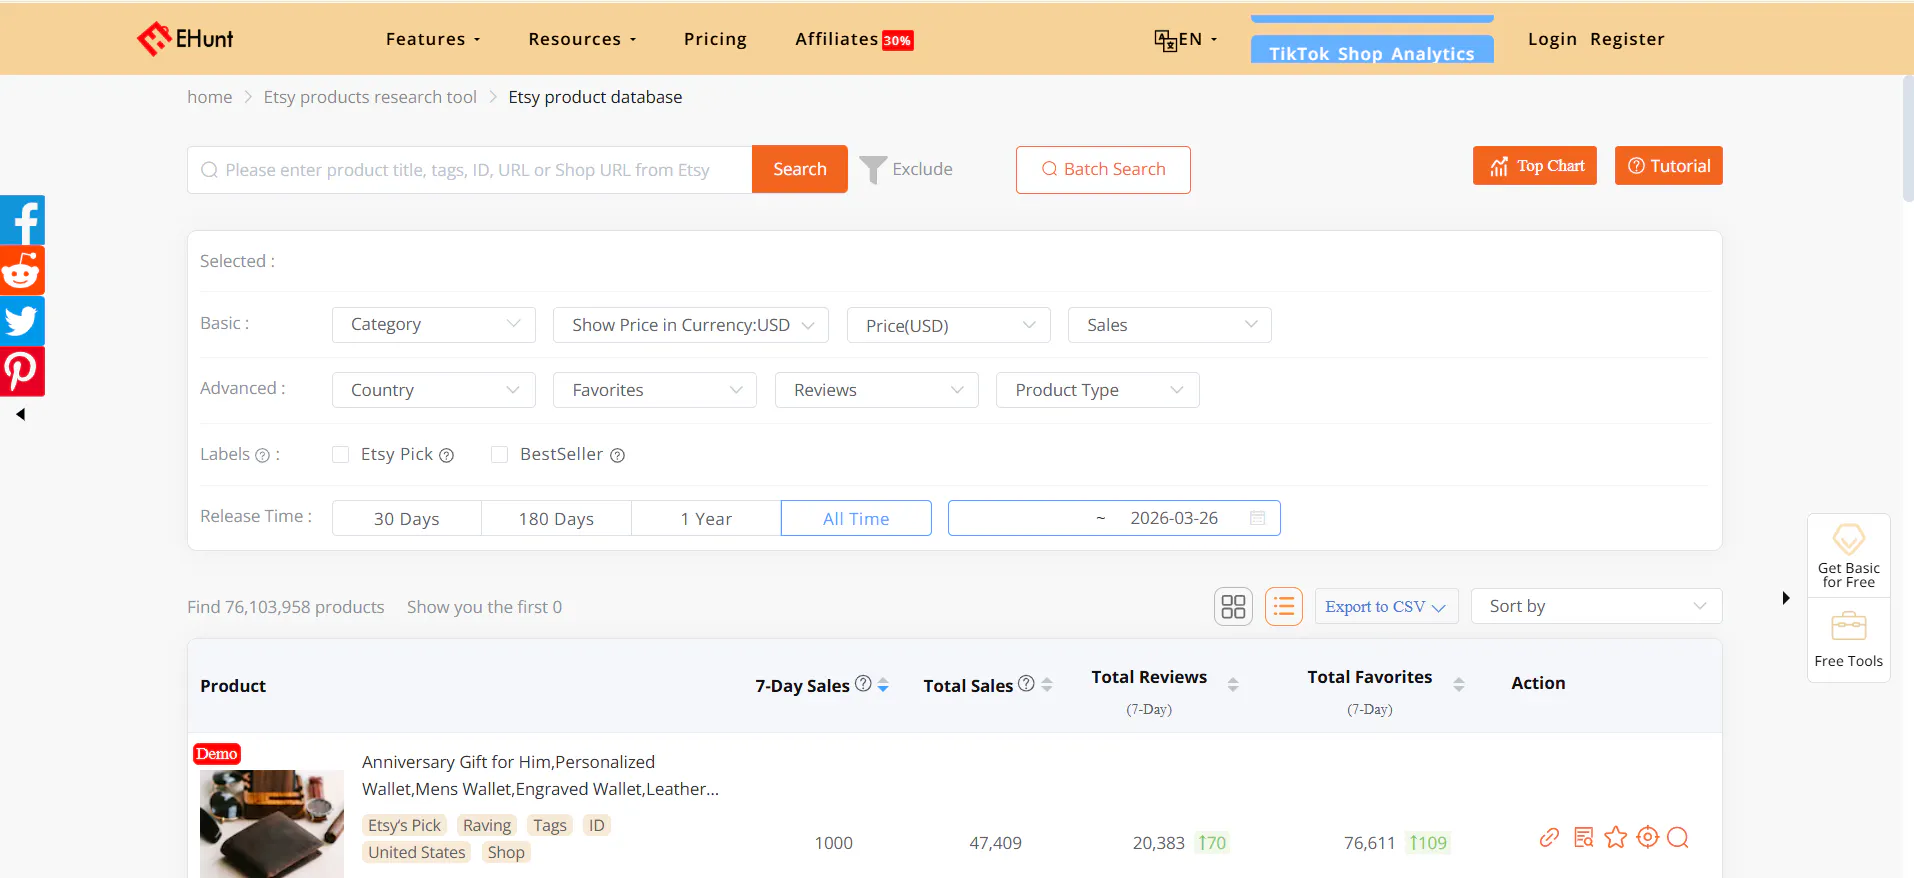The height and width of the screenshot is (878, 1914).
Task: Switch to grid view layout
Action: 1233,606
